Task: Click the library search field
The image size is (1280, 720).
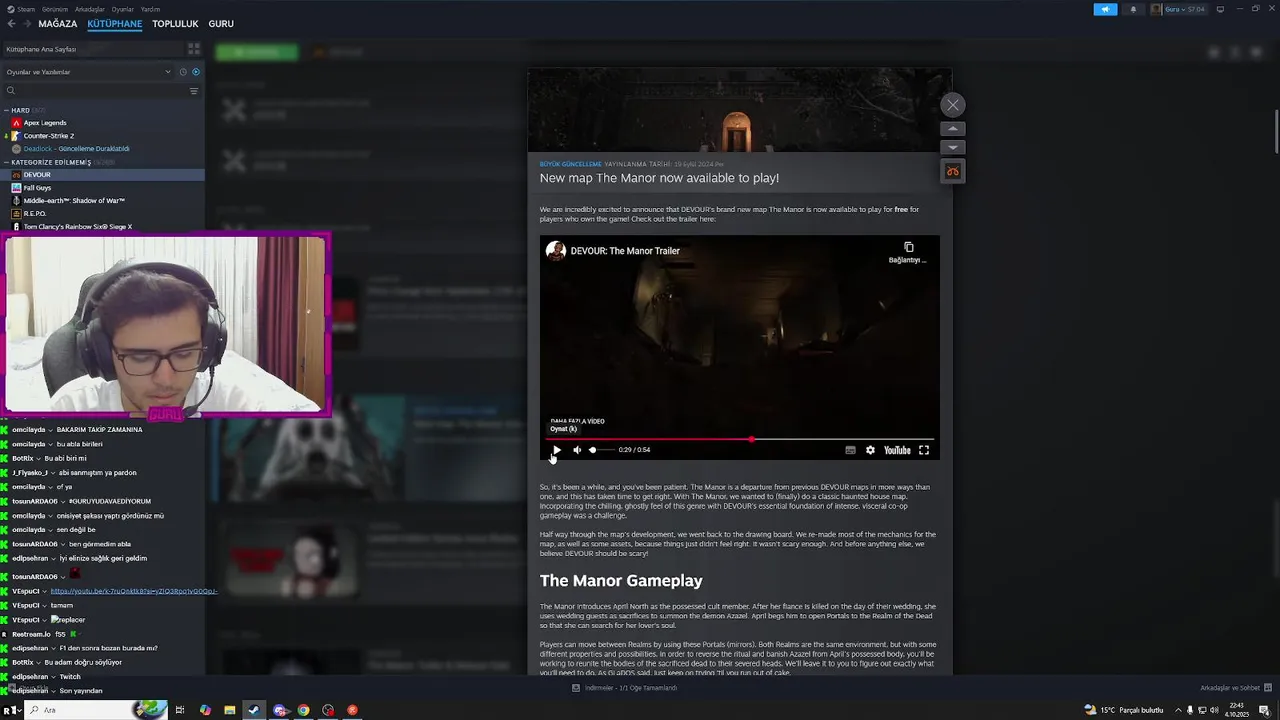Action: pyautogui.click(x=95, y=91)
